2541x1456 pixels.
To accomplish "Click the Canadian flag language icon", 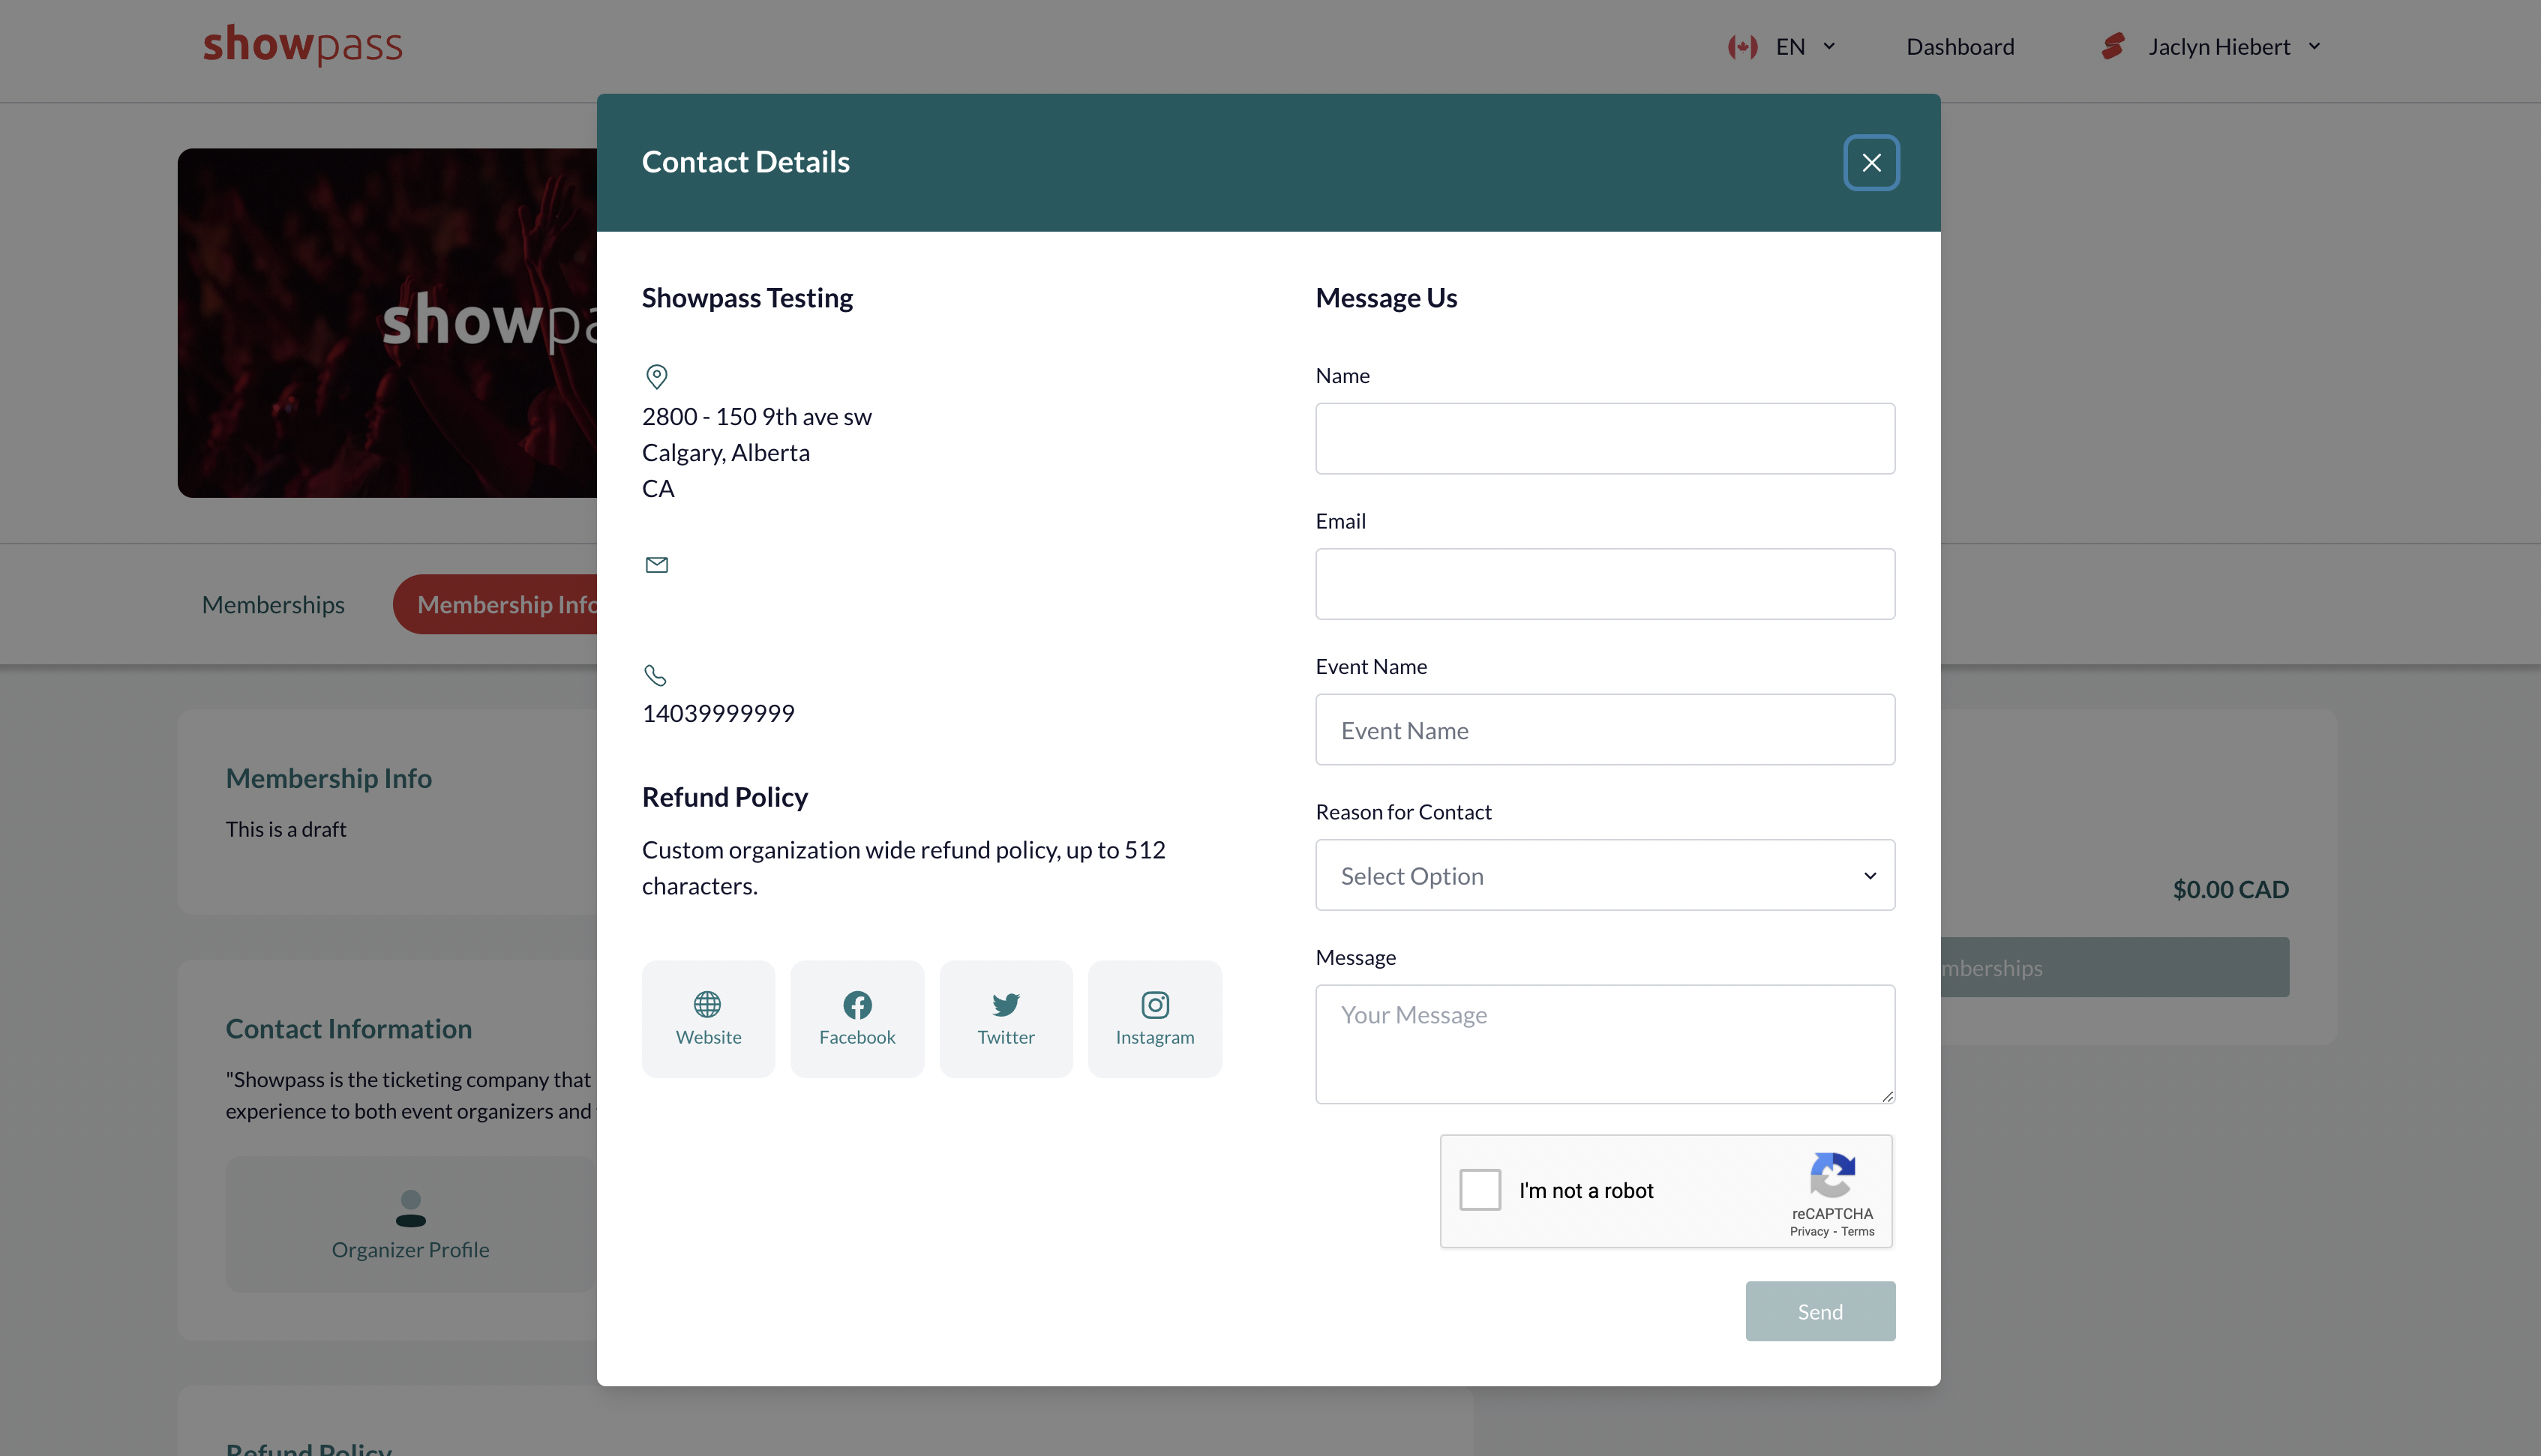I will tap(1742, 47).
